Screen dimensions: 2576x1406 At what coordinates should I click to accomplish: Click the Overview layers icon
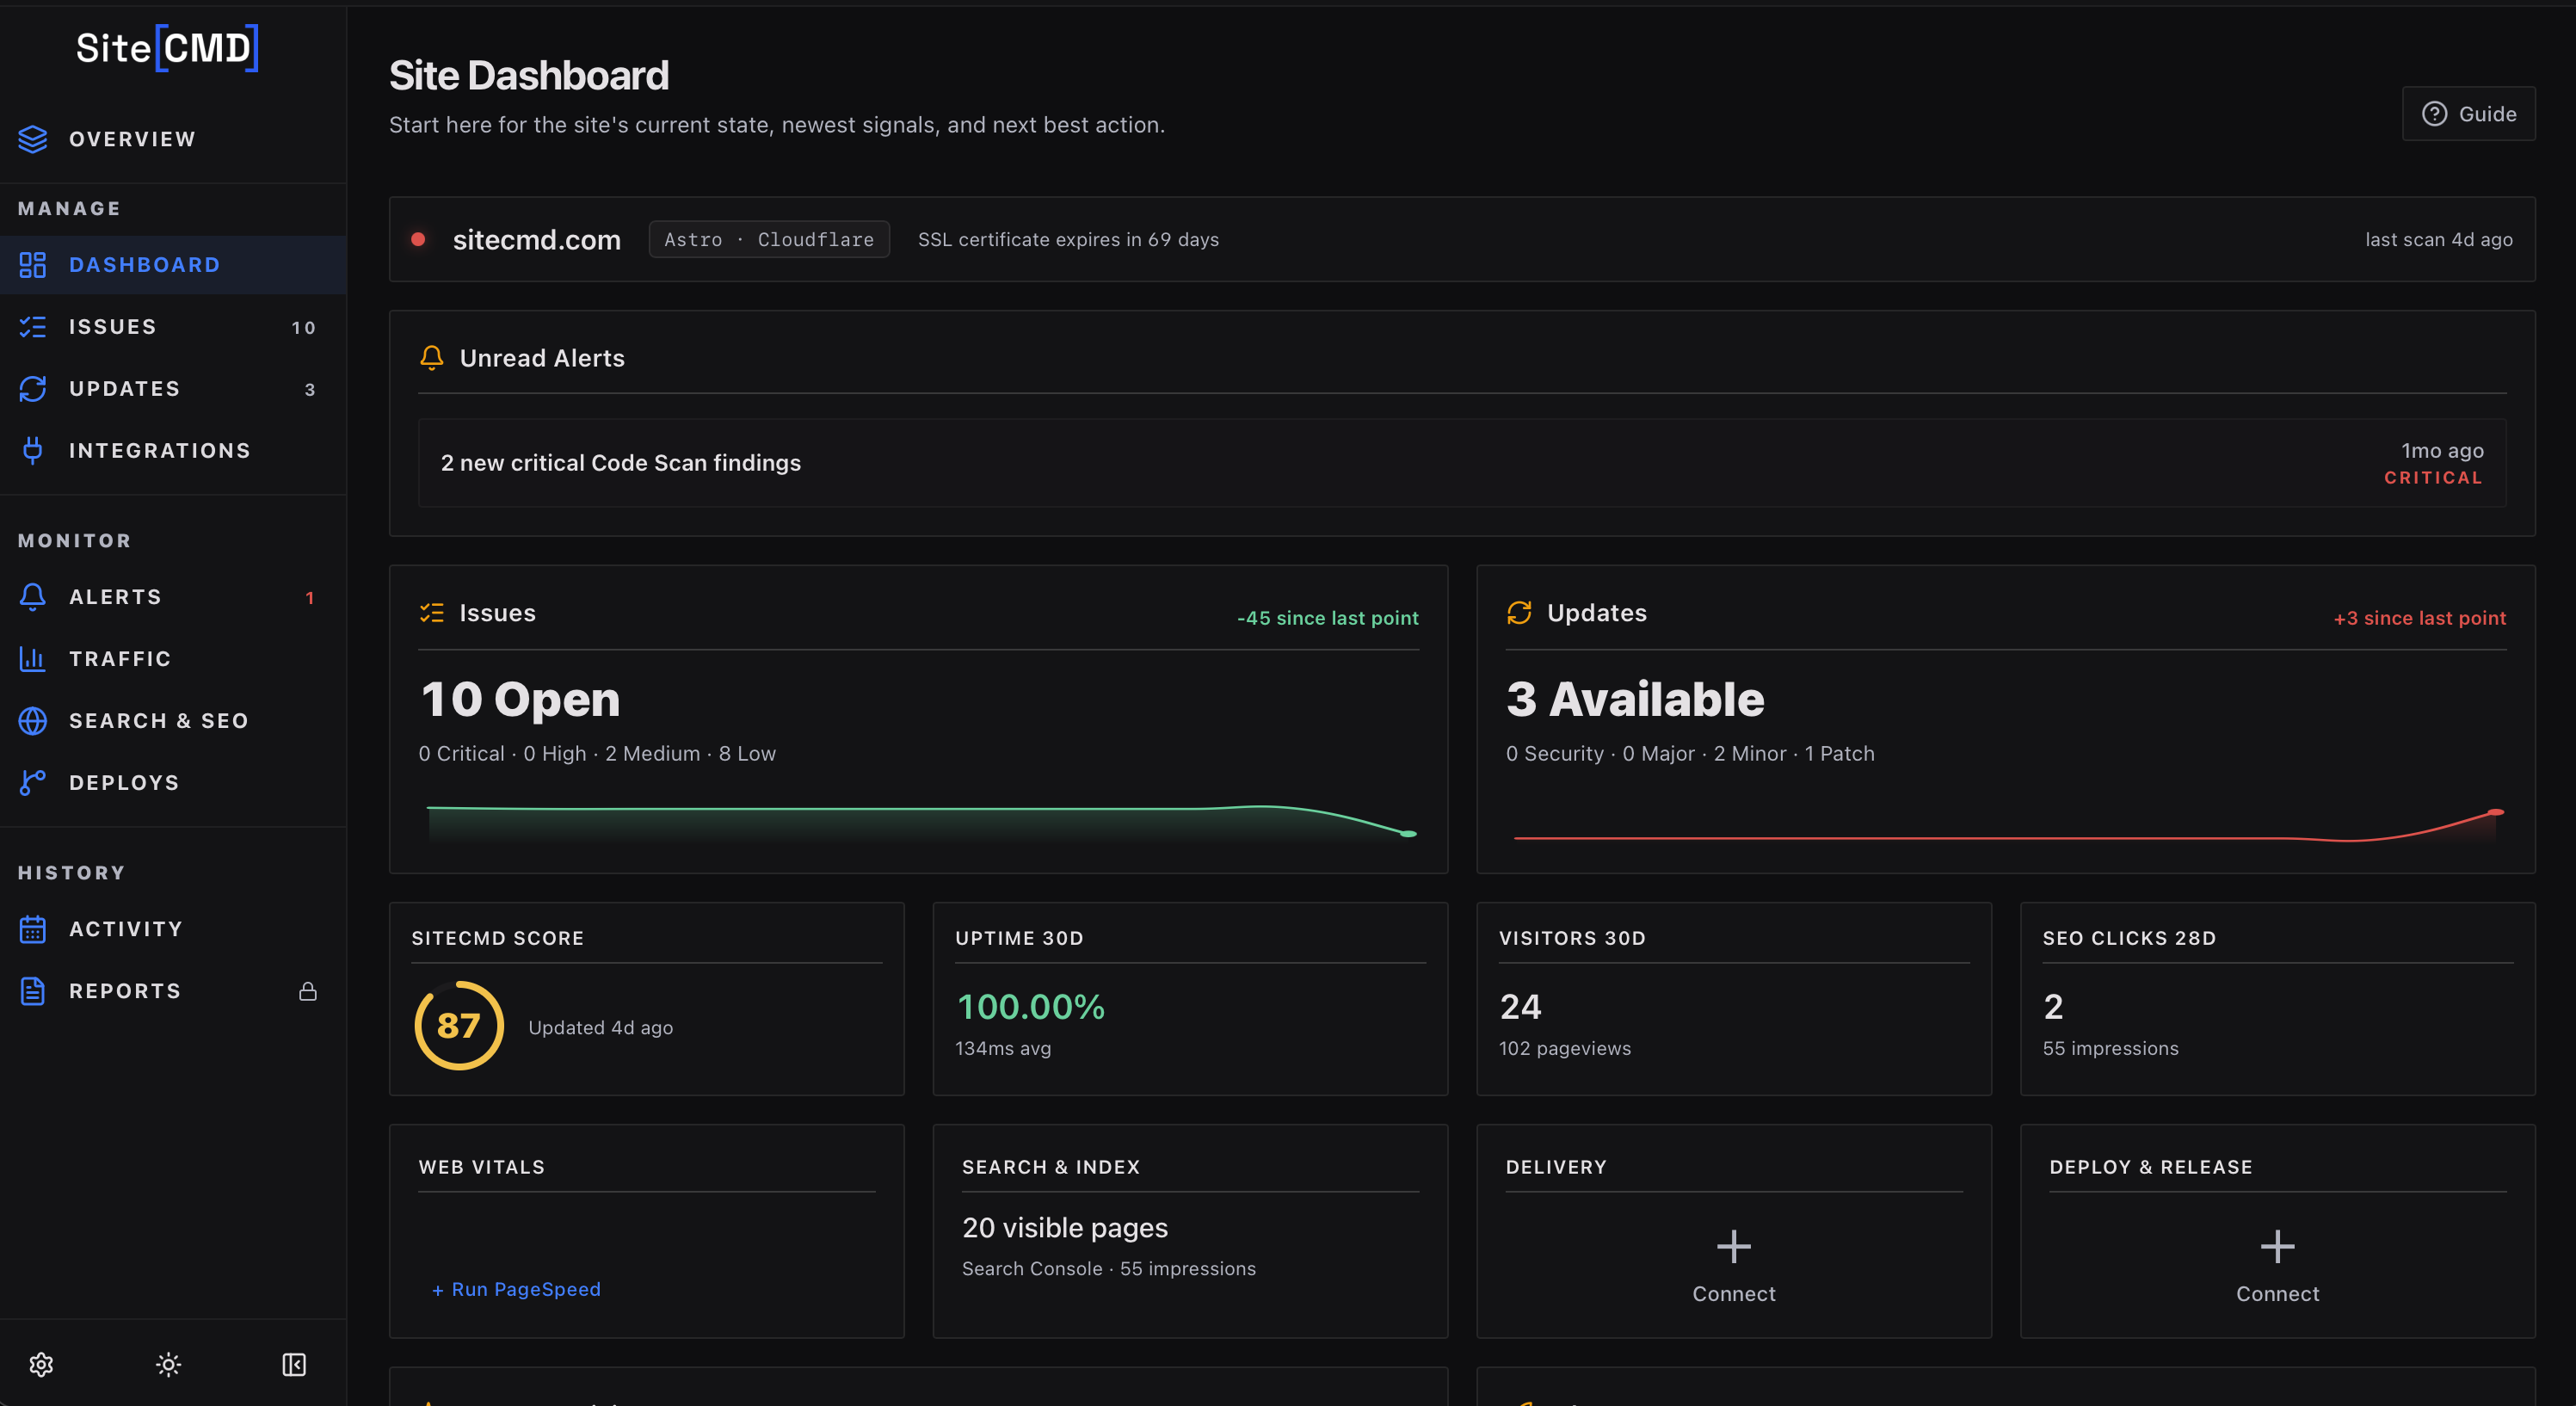coord(33,139)
